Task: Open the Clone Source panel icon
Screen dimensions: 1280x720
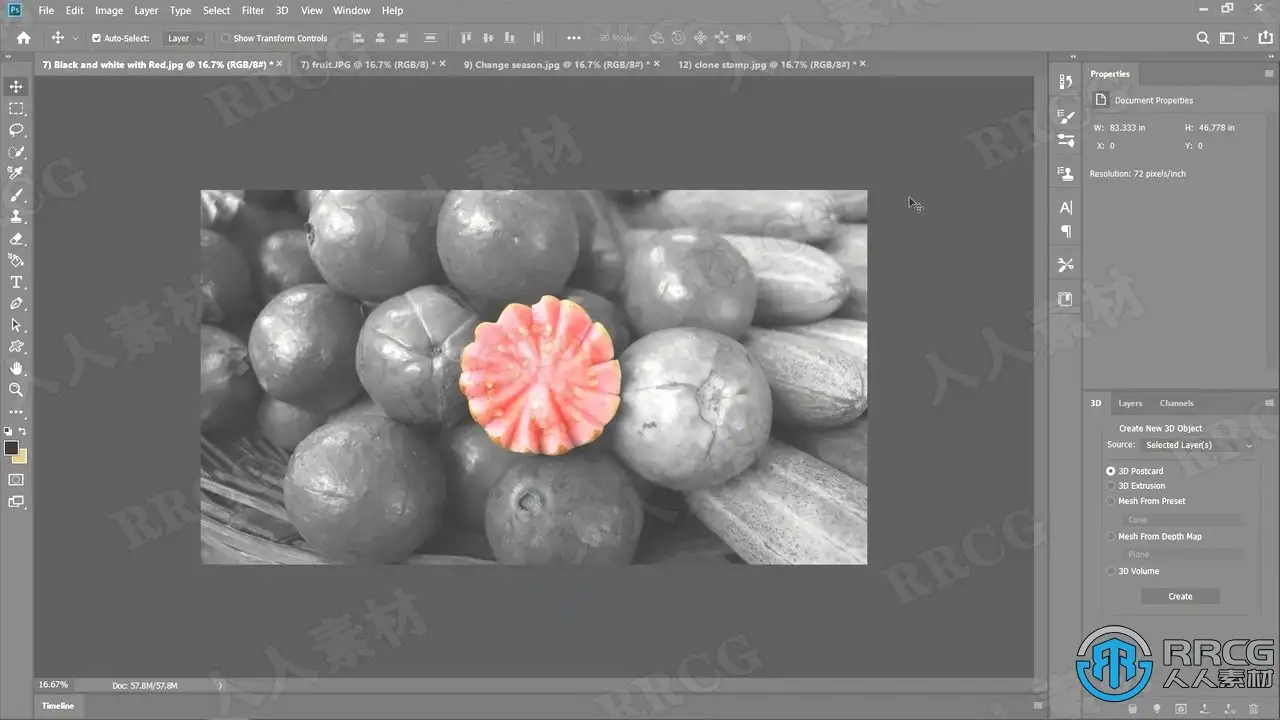Action: click(x=1065, y=173)
